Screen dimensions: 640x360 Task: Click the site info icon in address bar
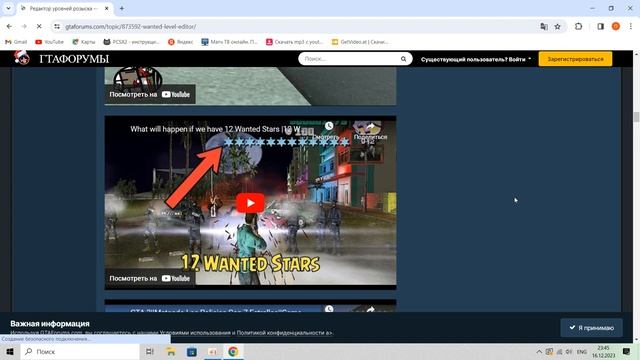(57, 26)
